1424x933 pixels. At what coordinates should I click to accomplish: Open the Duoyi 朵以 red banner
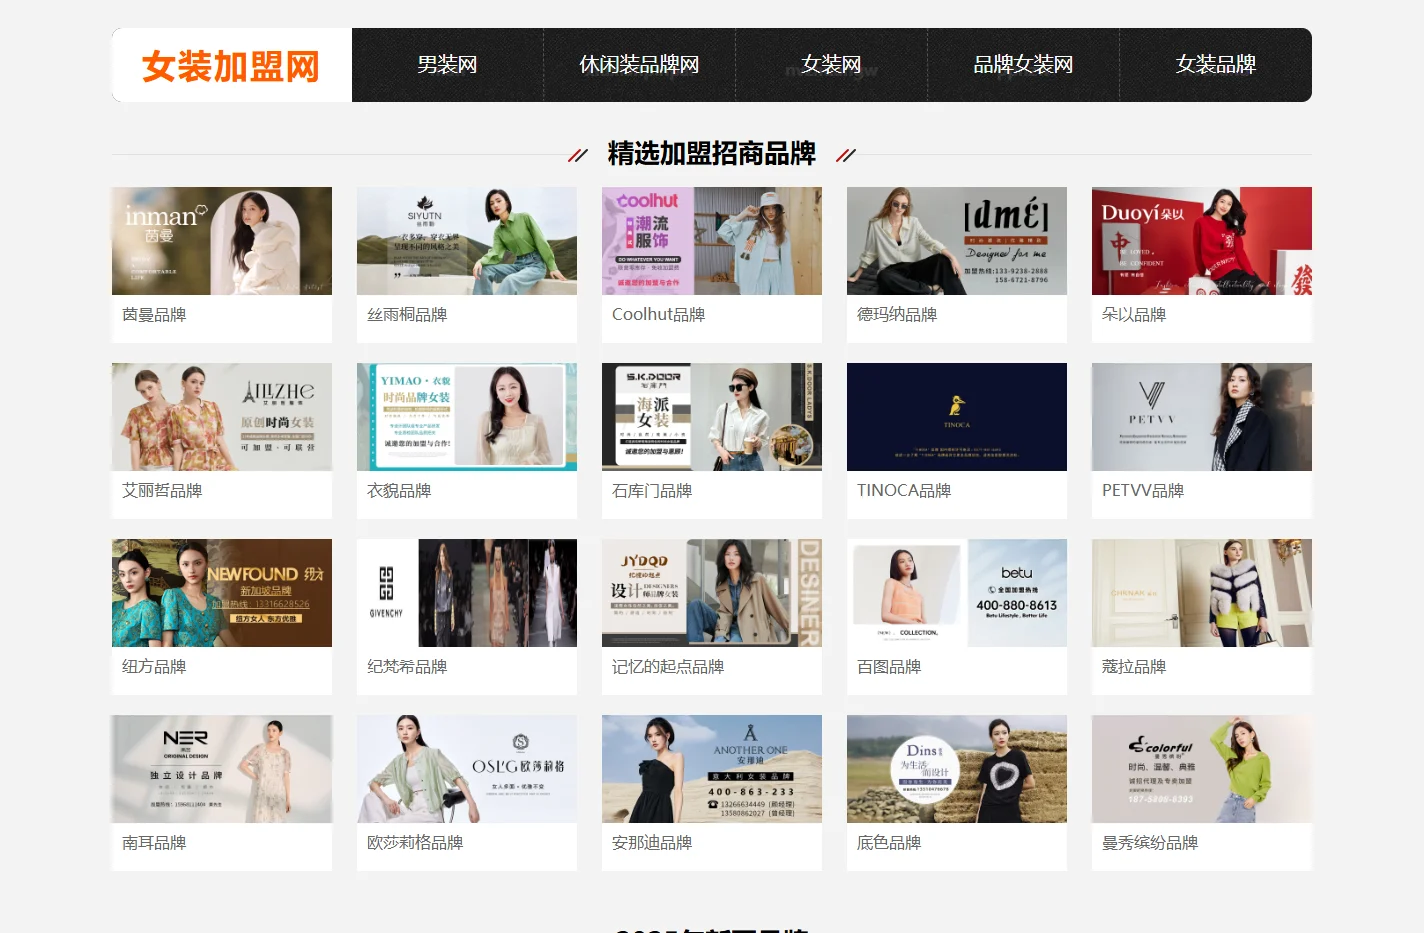[x=1202, y=241]
